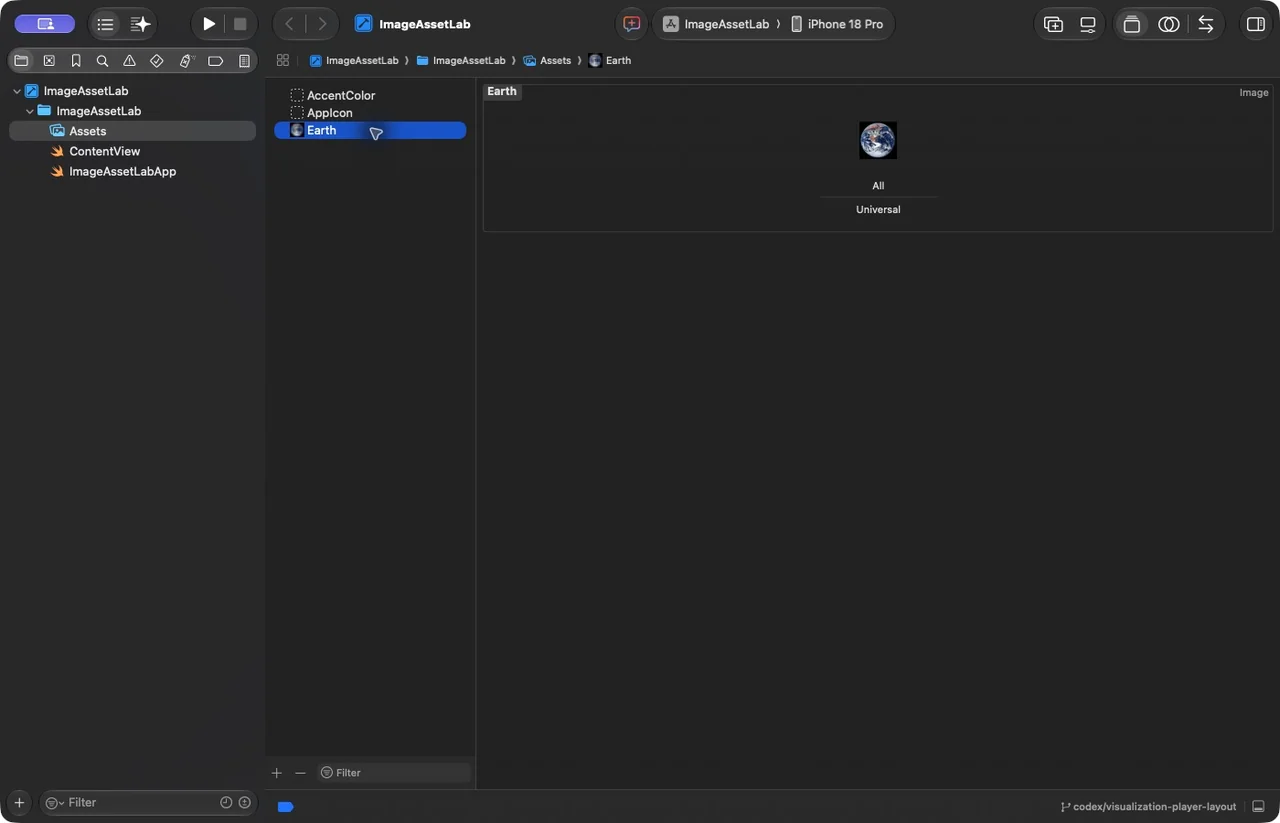Click the code review arrows icon

point(1206,24)
